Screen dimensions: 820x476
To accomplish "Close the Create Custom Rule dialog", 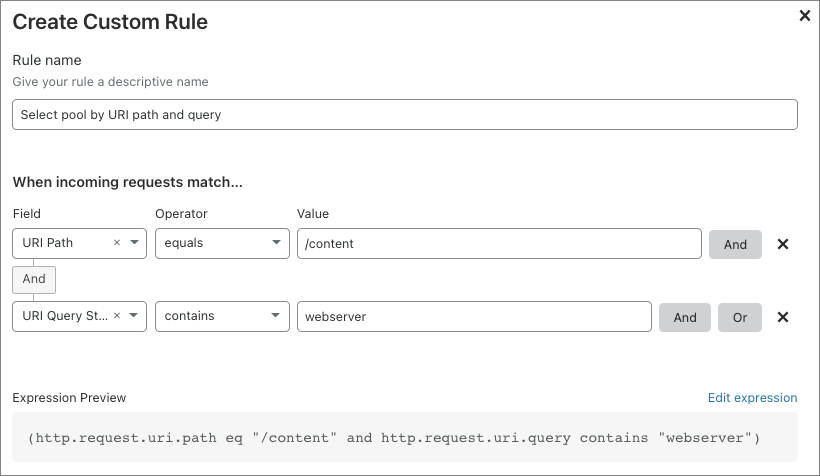I will [805, 16].
